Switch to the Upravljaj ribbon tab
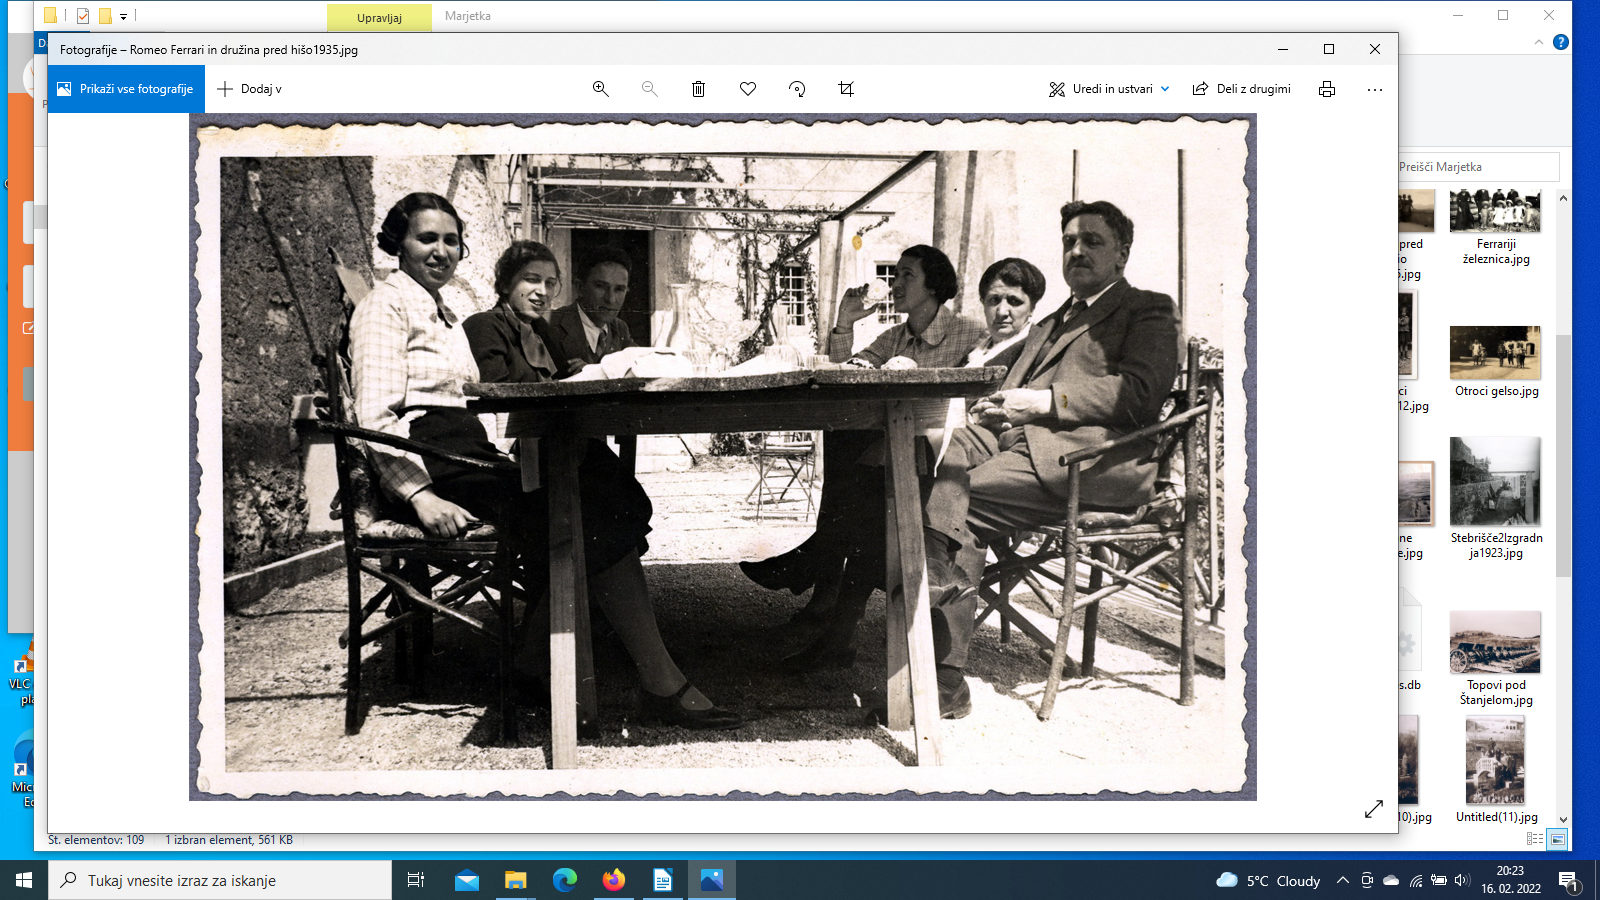Screen dimensions: 1600x900 [379, 18]
